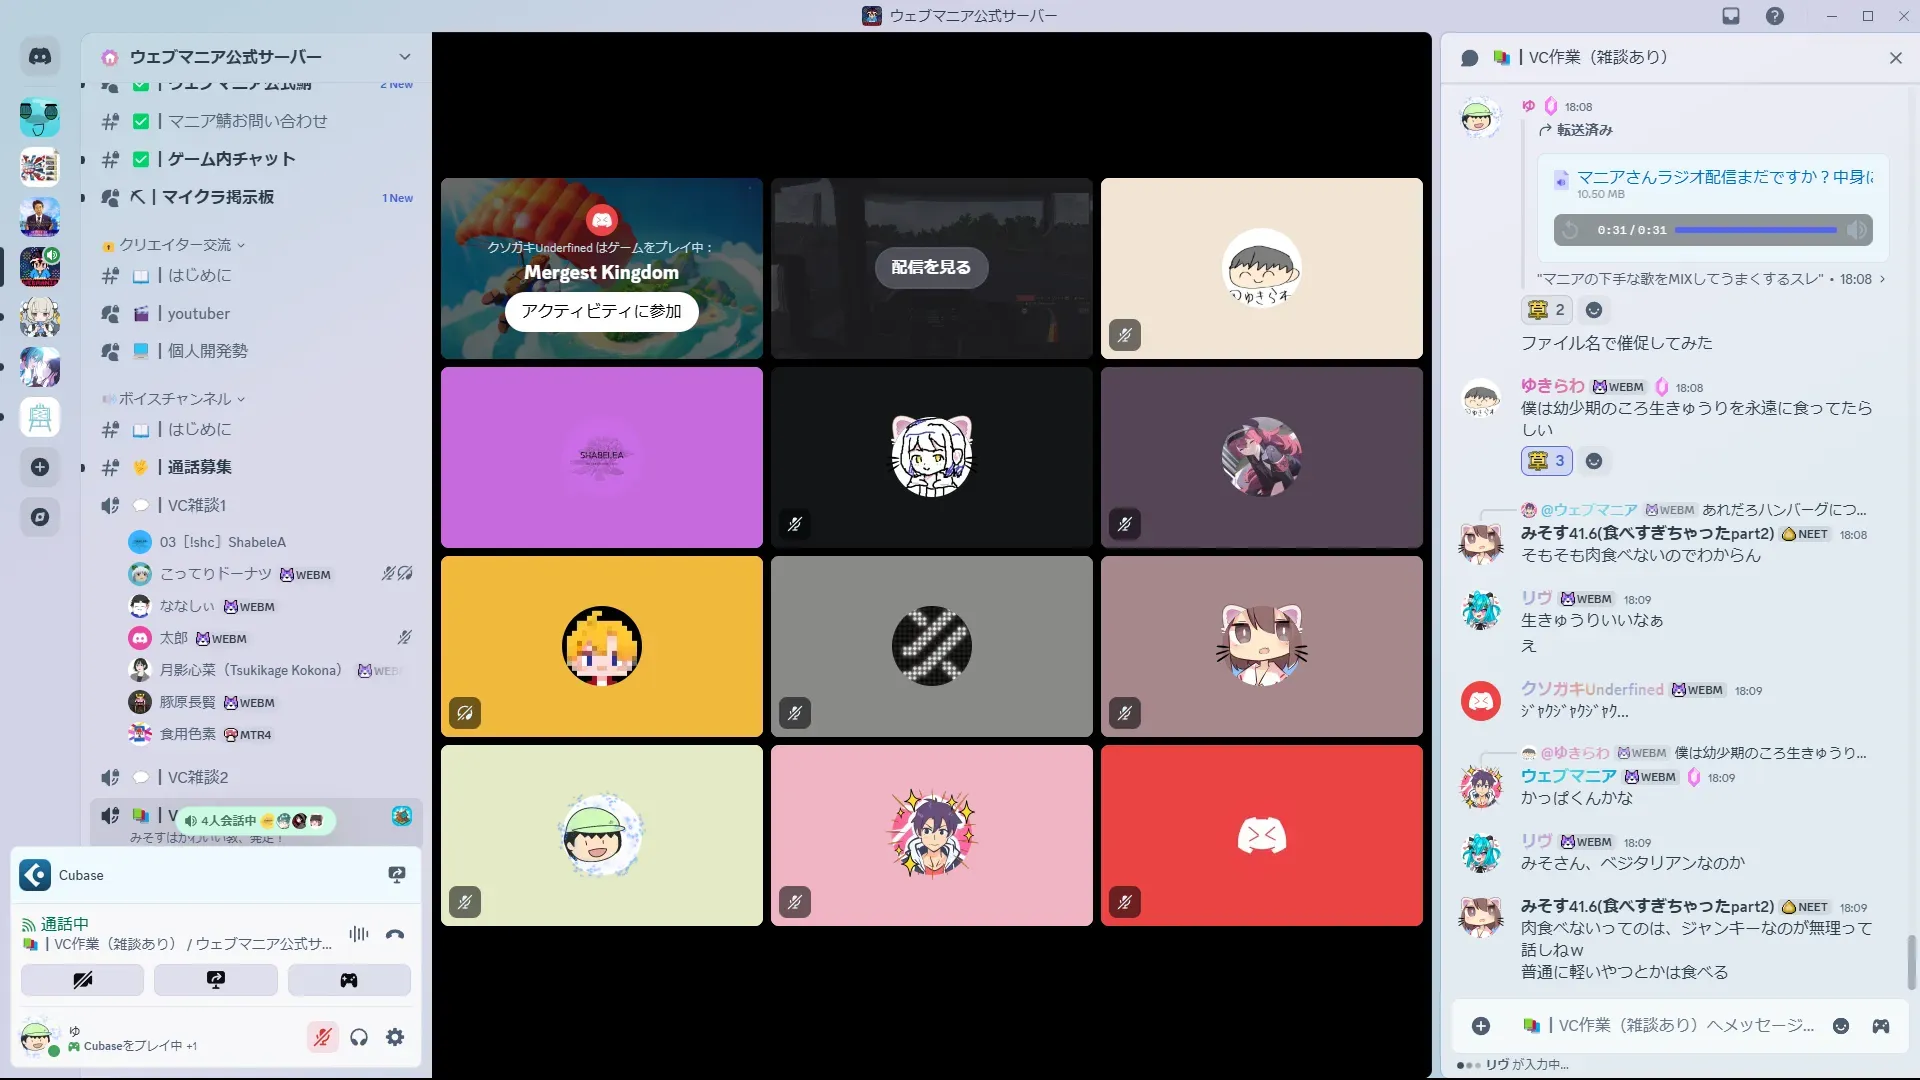Image resolution: width=1920 pixels, height=1080 pixels.
Task: Click the audio attachment progress slider
Action: click(1756, 230)
